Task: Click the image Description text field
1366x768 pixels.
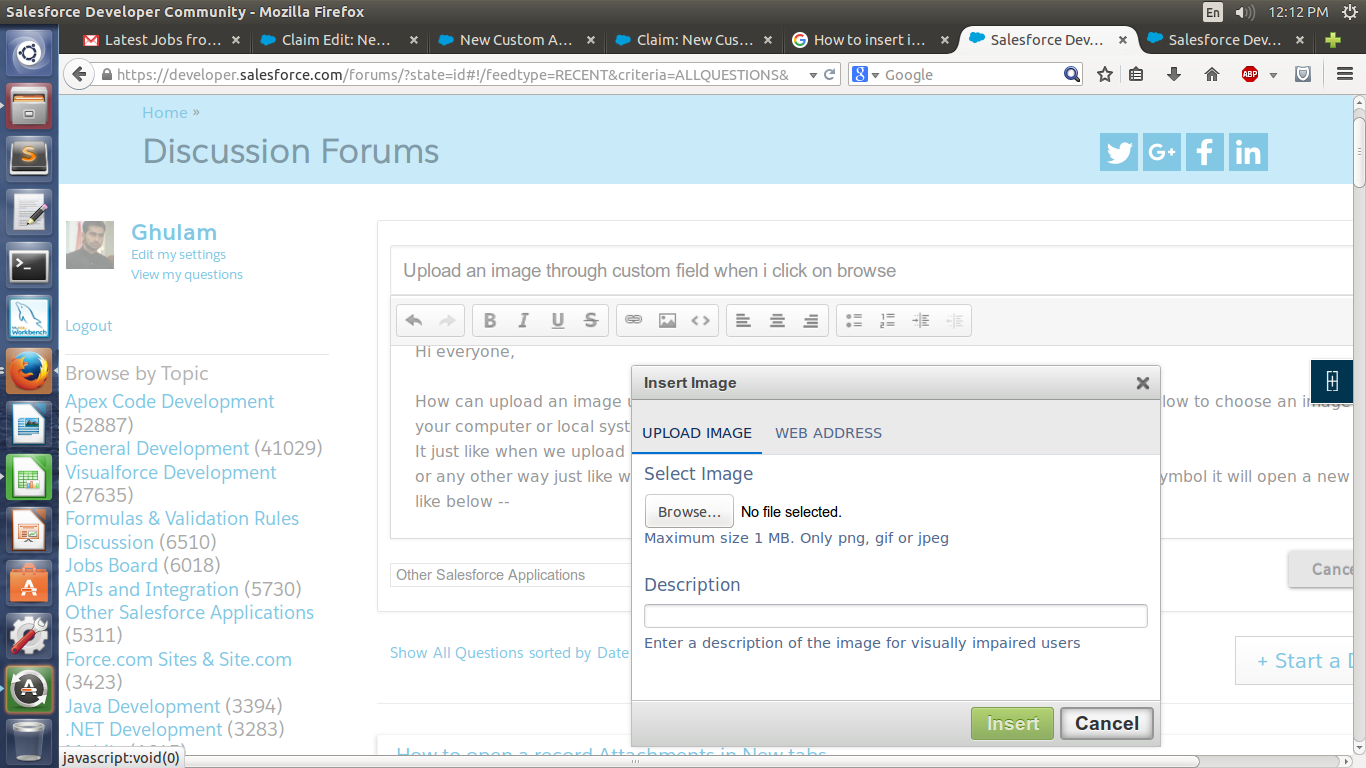Action: (895, 616)
